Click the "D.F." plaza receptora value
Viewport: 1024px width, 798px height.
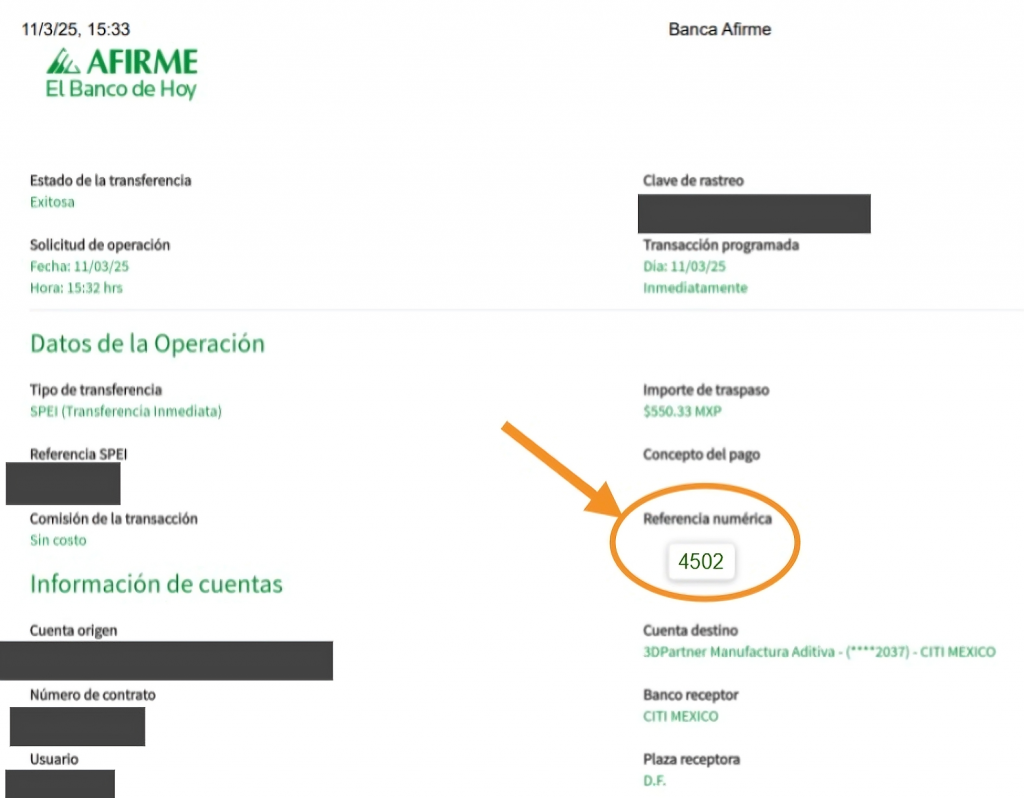coord(655,780)
